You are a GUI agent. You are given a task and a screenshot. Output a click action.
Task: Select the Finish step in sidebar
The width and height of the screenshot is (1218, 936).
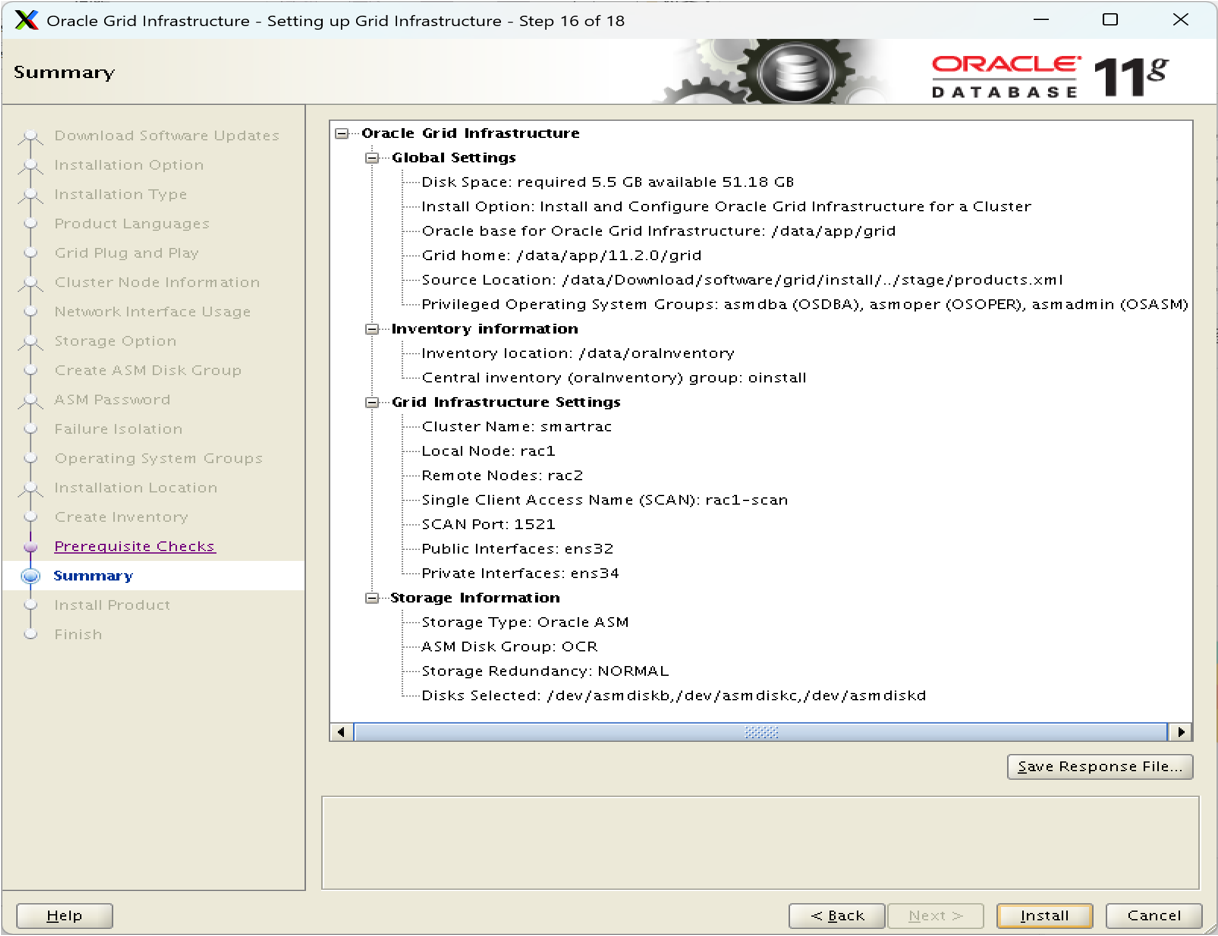tap(78, 634)
